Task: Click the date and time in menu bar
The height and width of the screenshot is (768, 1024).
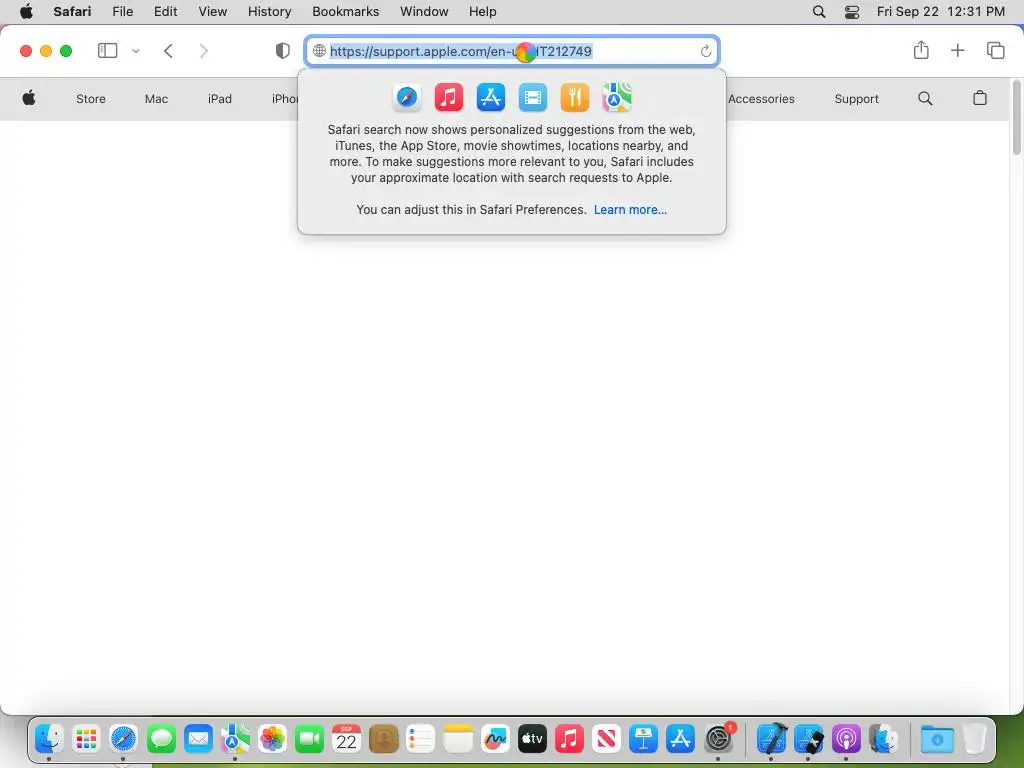Action: [x=940, y=11]
